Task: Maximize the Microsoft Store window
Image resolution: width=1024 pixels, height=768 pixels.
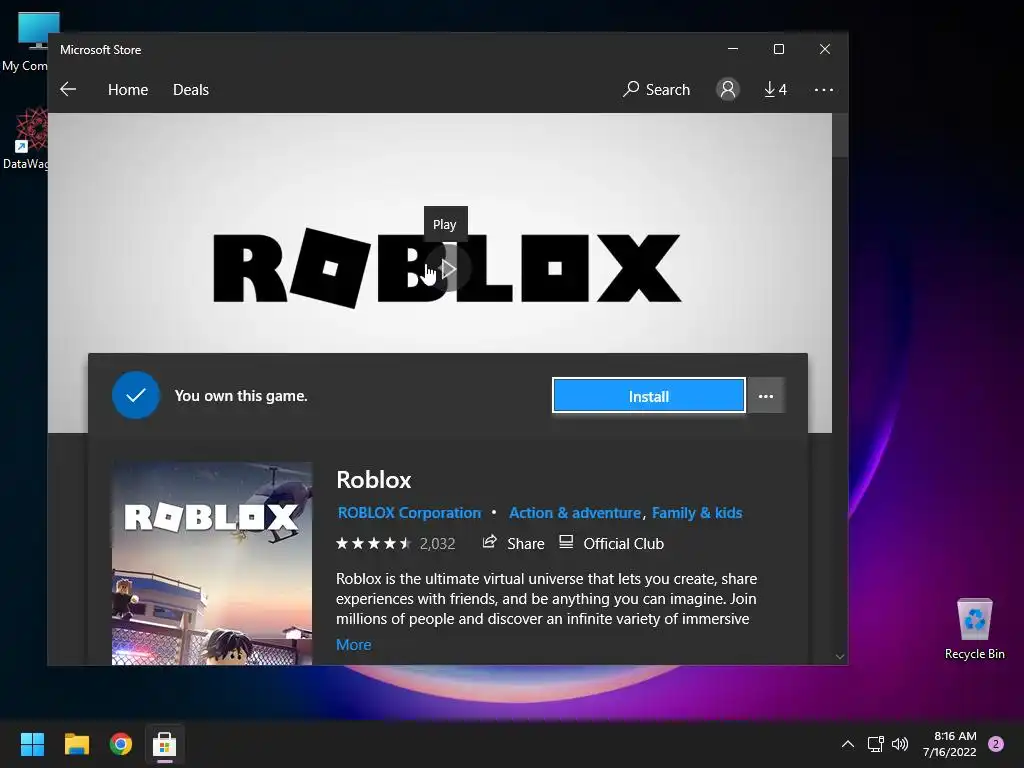Action: tap(778, 49)
